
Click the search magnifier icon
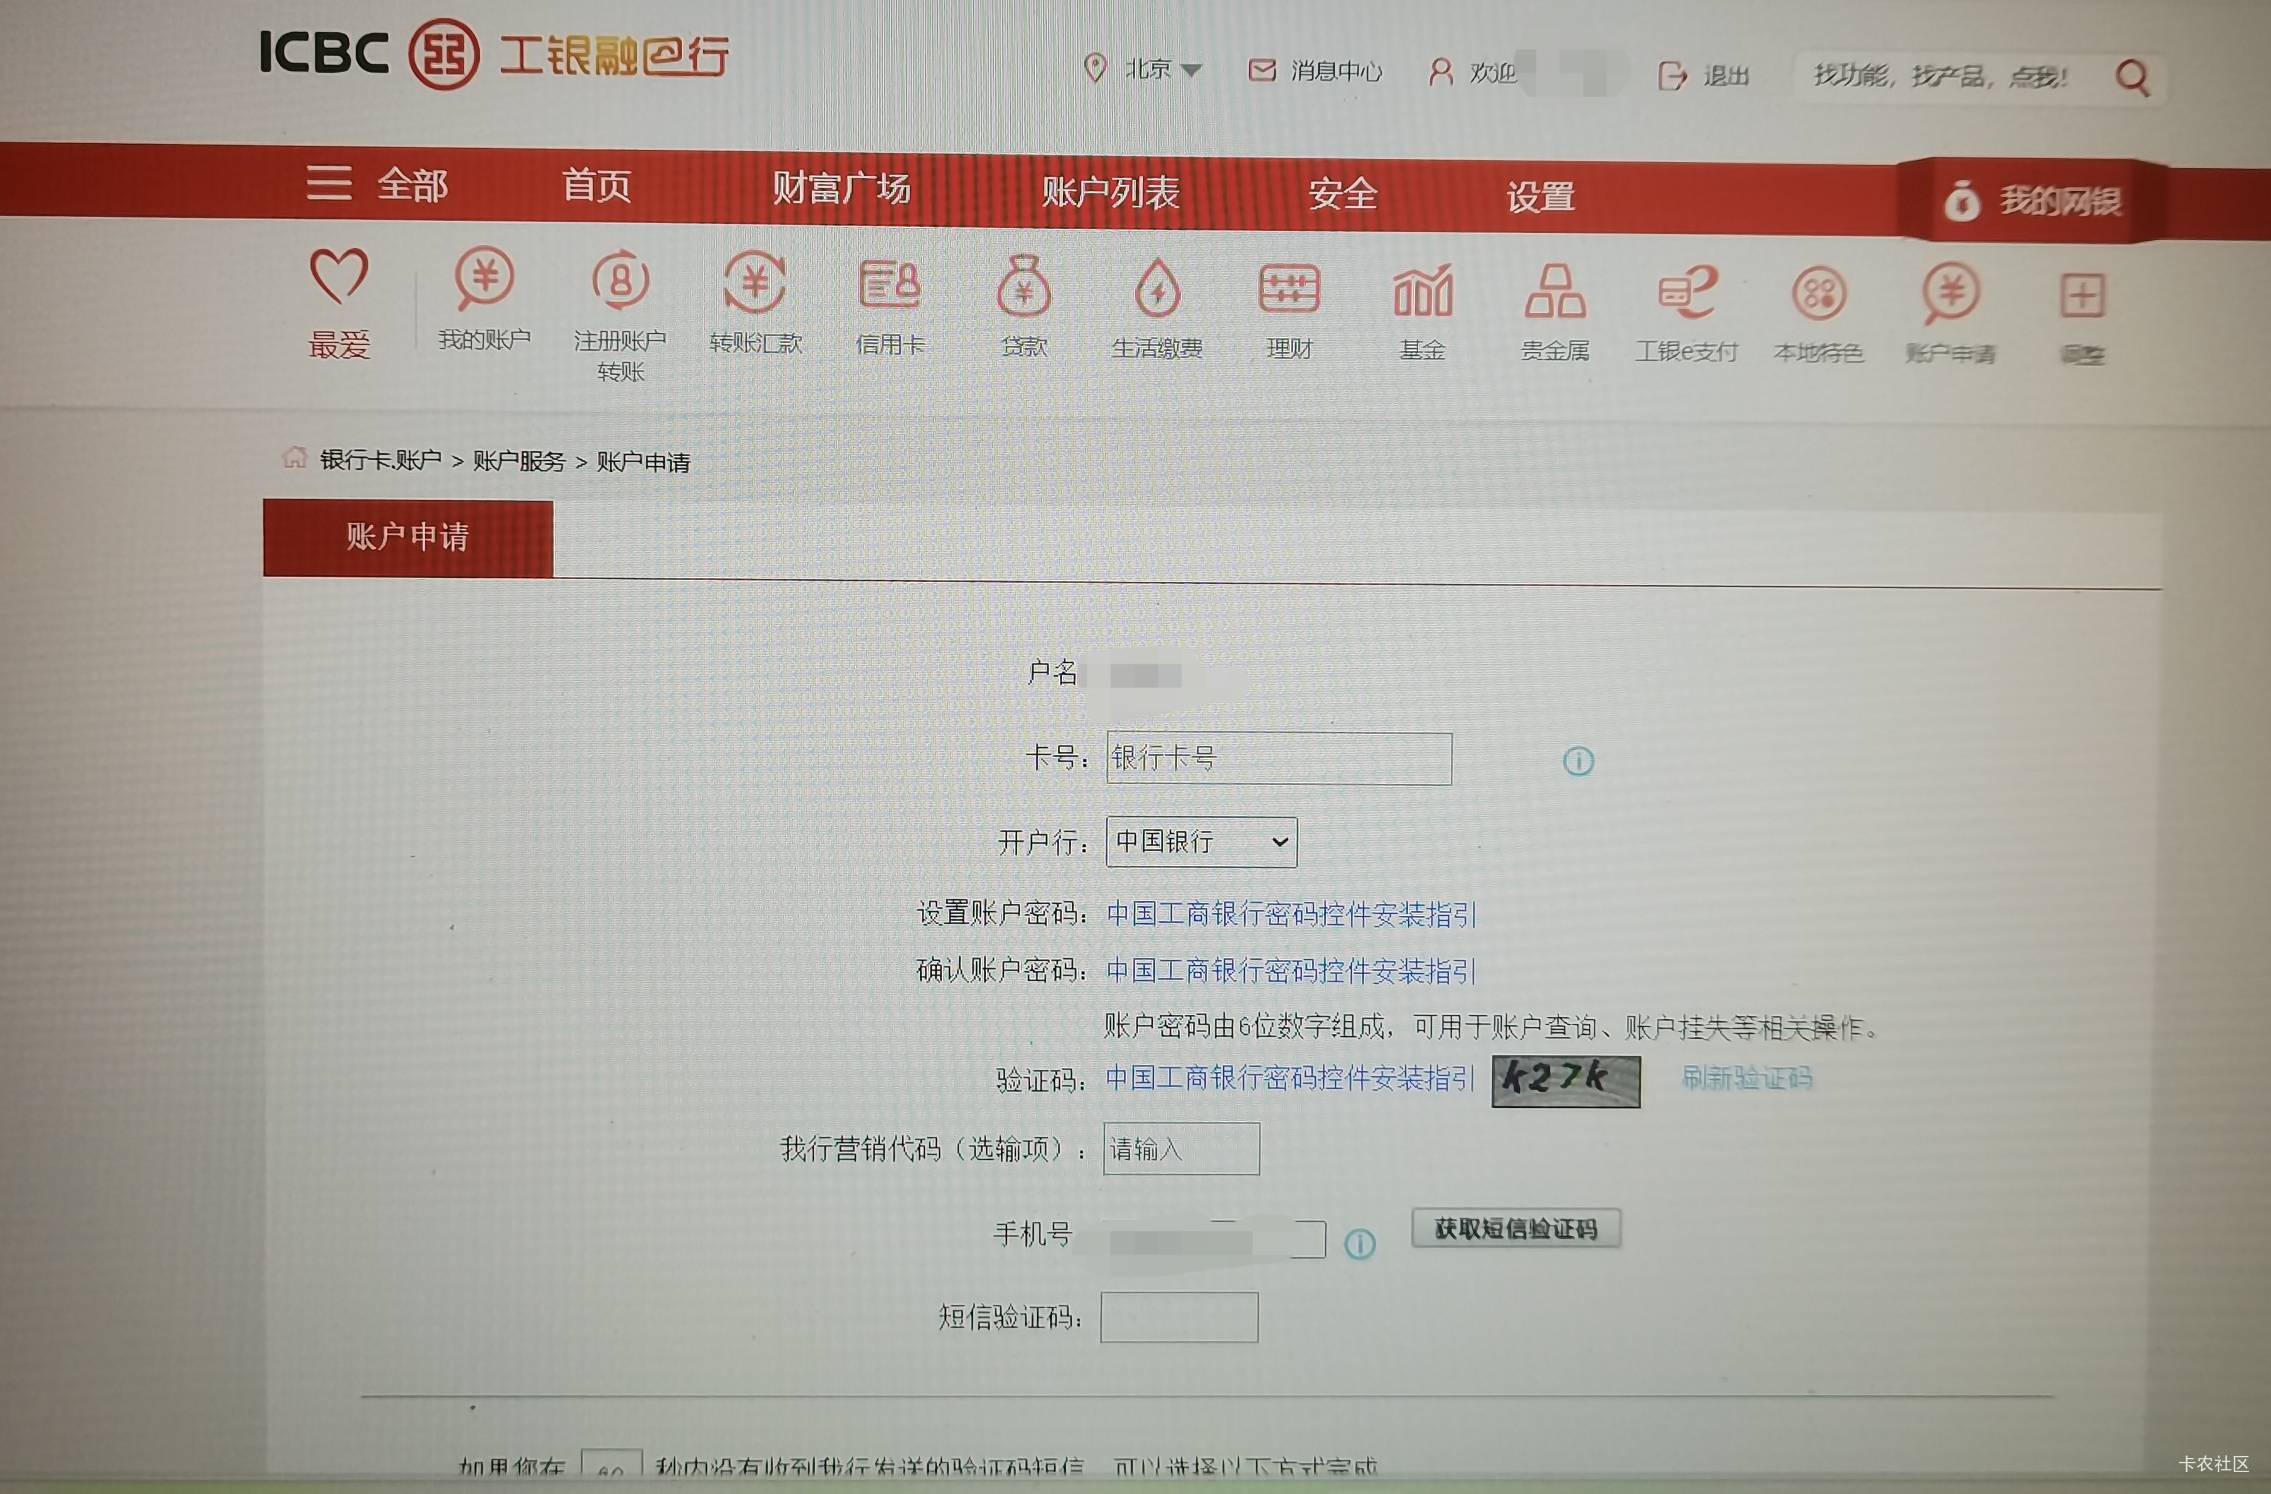[x=2132, y=77]
